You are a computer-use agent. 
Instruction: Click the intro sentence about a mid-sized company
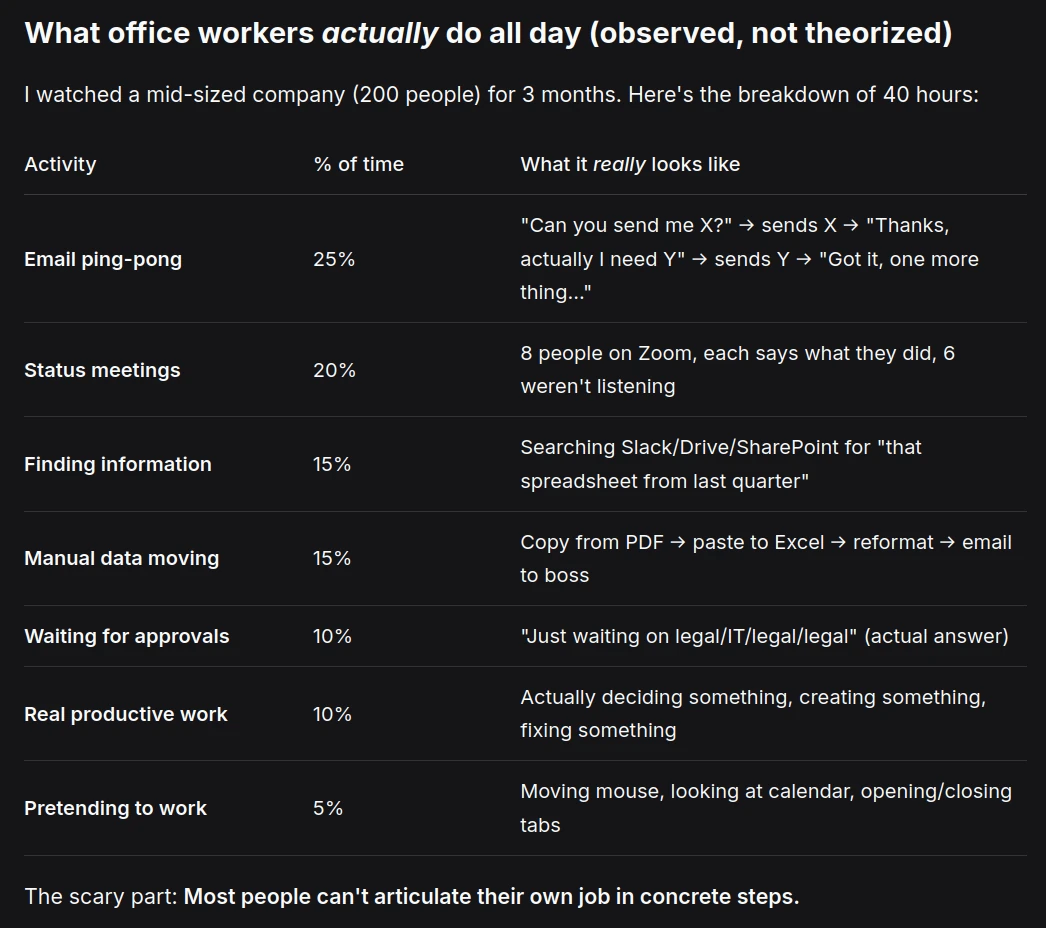tap(501, 95)
